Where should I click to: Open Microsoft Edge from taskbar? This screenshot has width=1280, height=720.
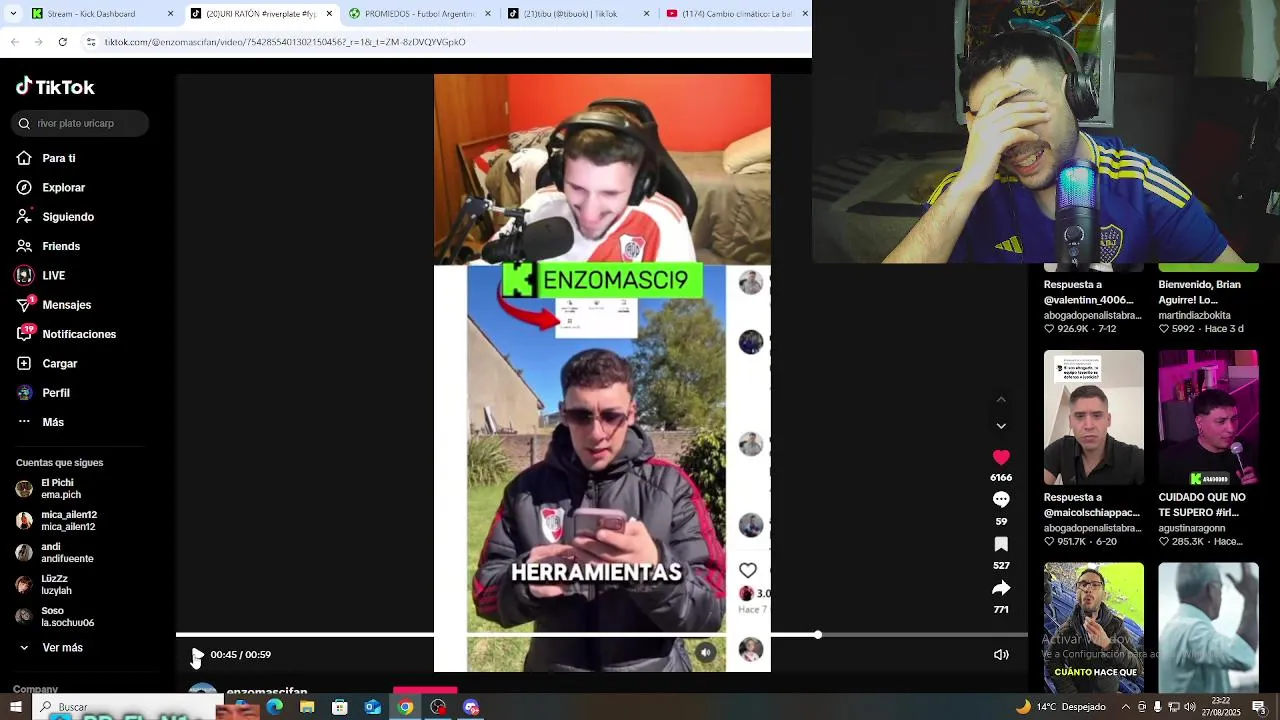point(275,707)
